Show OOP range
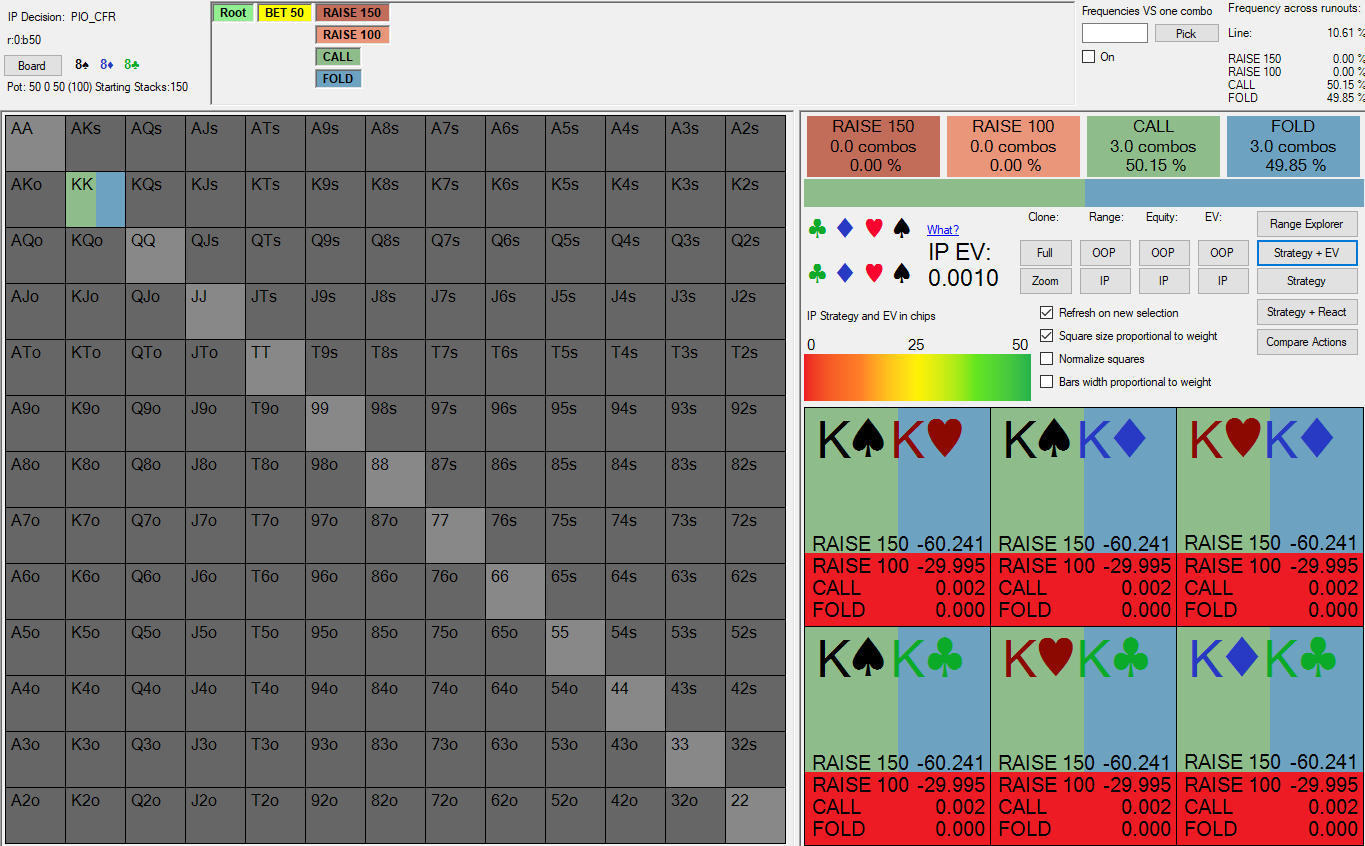The image size is (1365, 846). tap(1104, 253)
